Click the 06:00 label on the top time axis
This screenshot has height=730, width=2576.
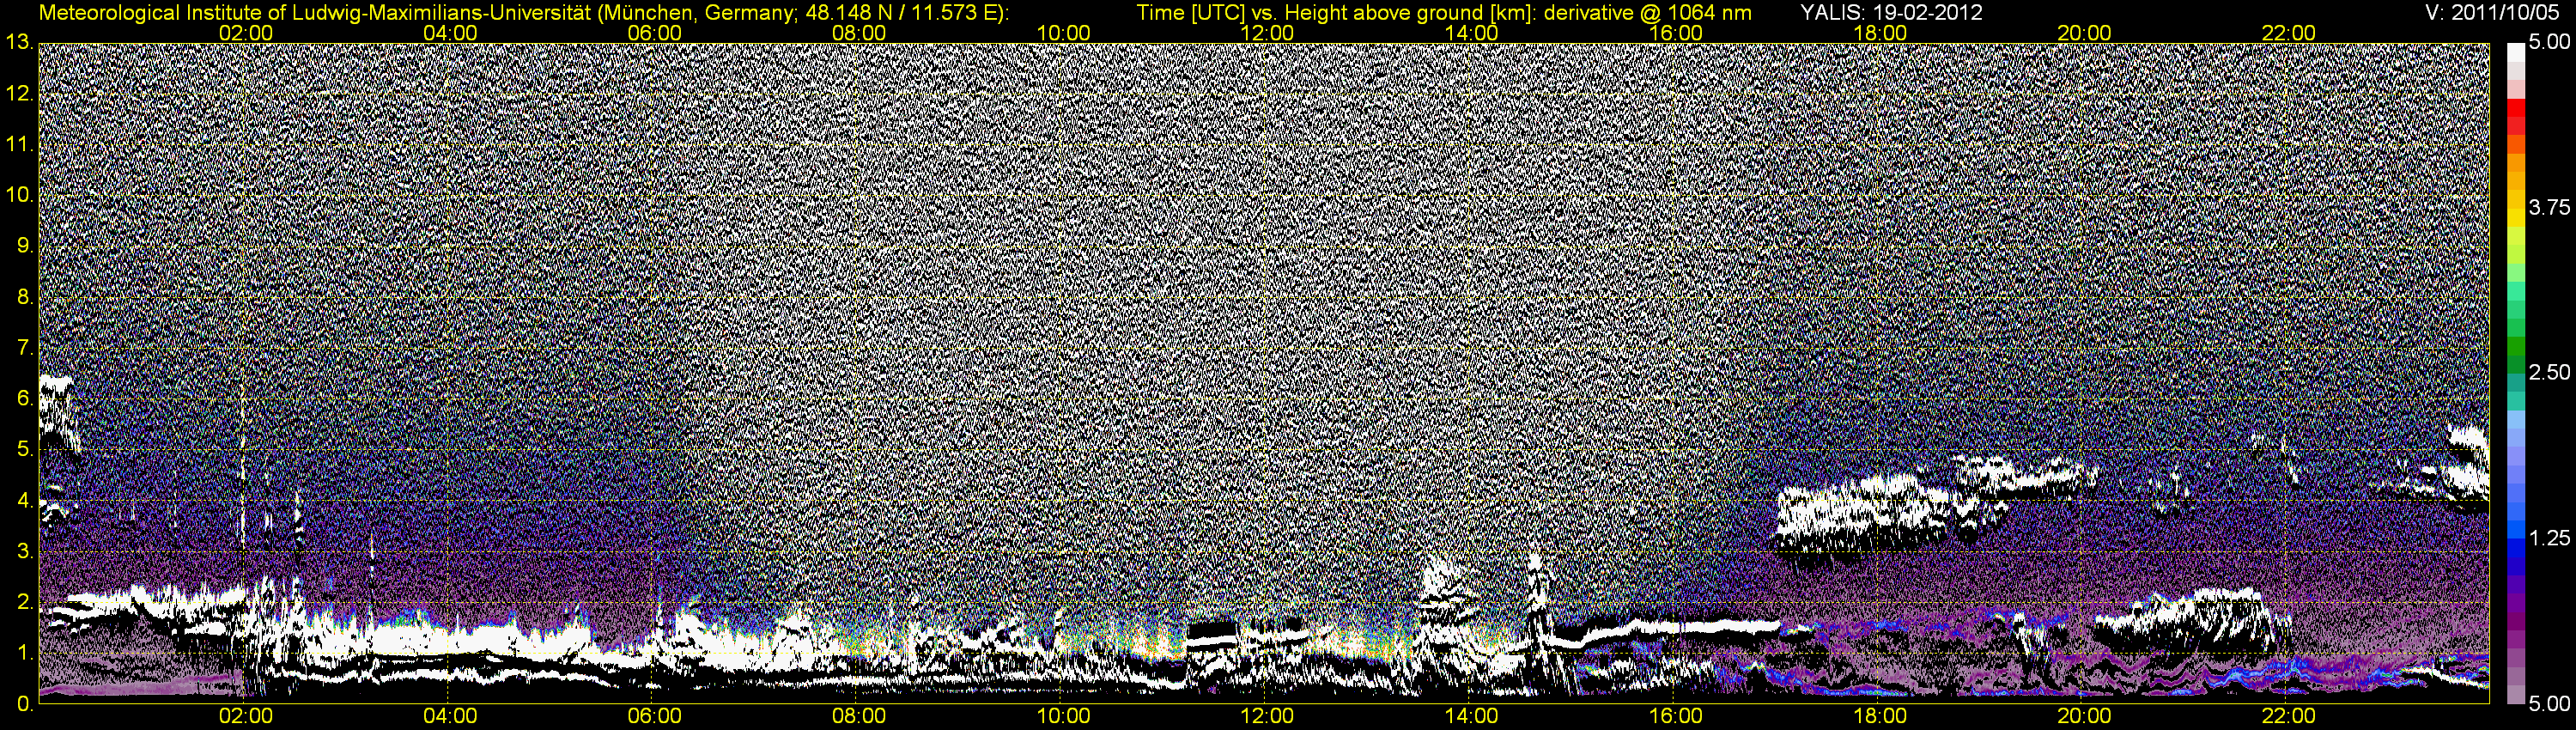pos(655,33)
